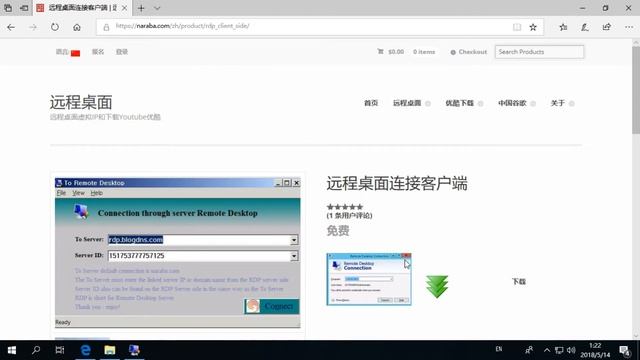Close the 远程桌面连接客户端 tab
640x360 pixels.
[124, 8]
